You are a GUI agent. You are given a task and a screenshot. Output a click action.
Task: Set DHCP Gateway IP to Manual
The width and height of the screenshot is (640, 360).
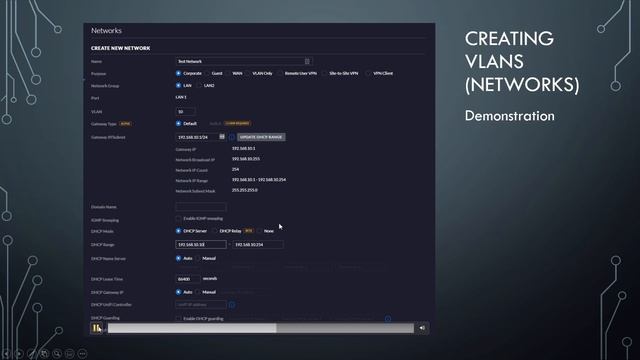(x=198, y=292)
